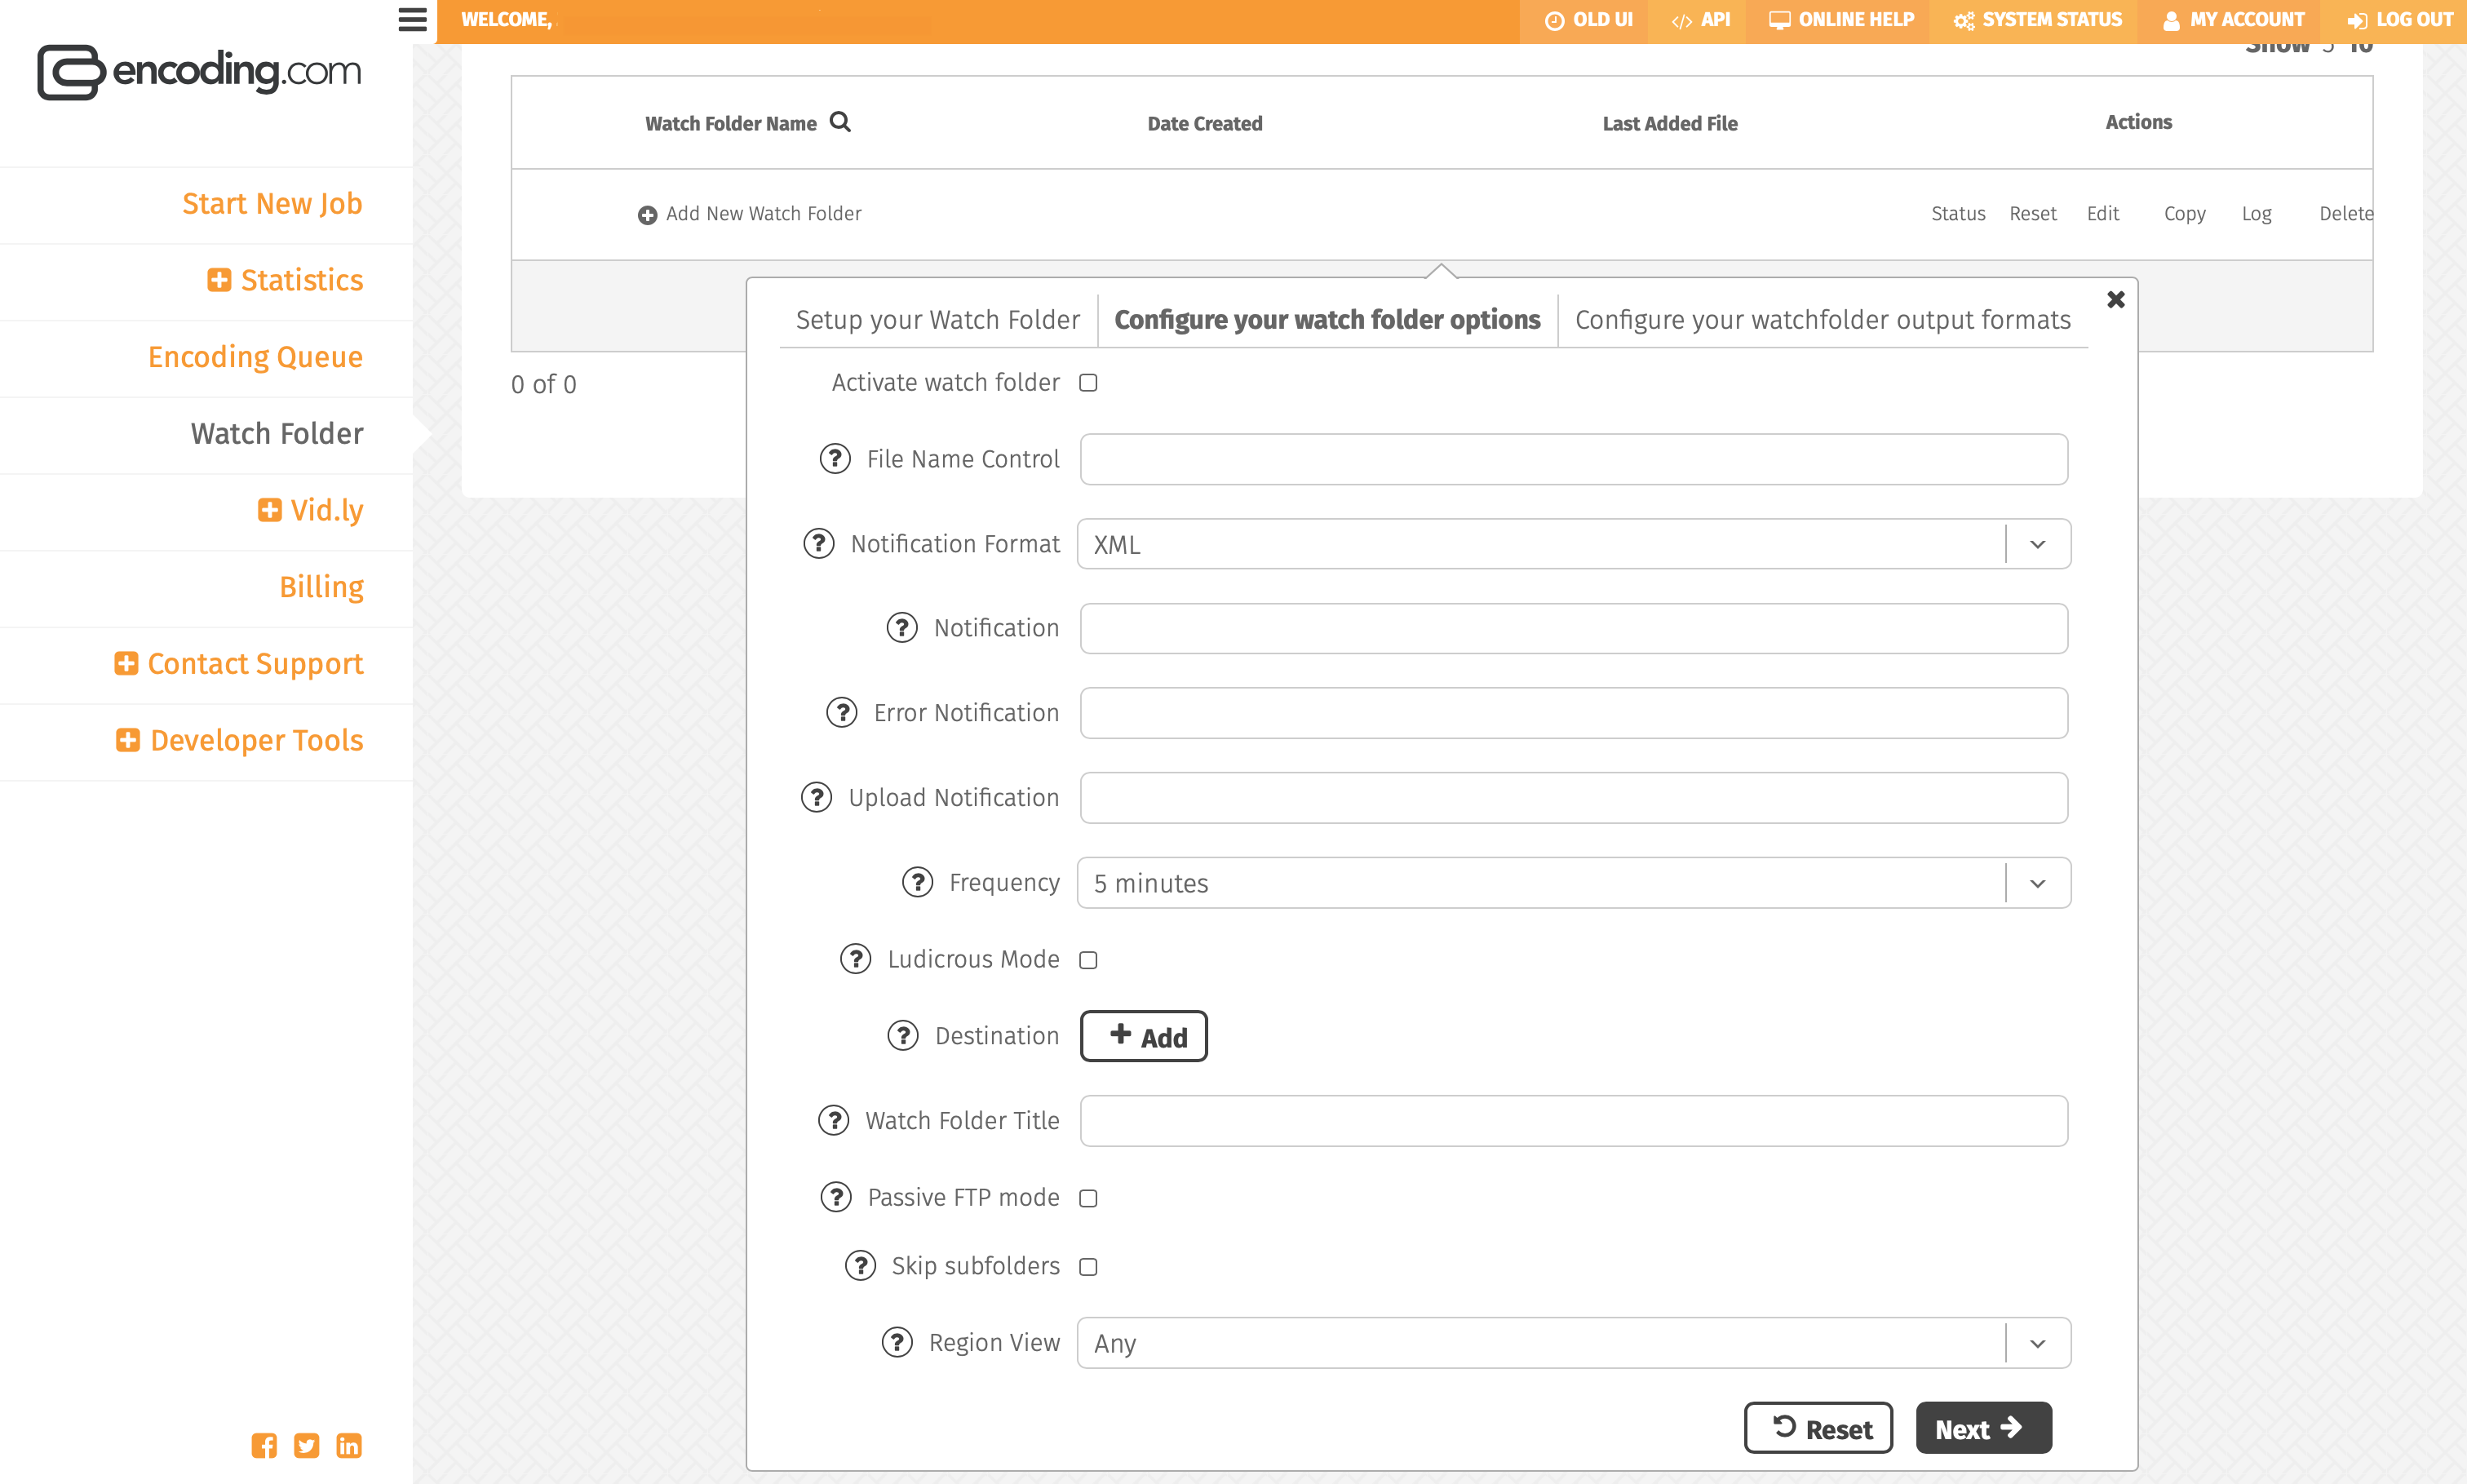Click the Region View help icon

(897, 1342)
